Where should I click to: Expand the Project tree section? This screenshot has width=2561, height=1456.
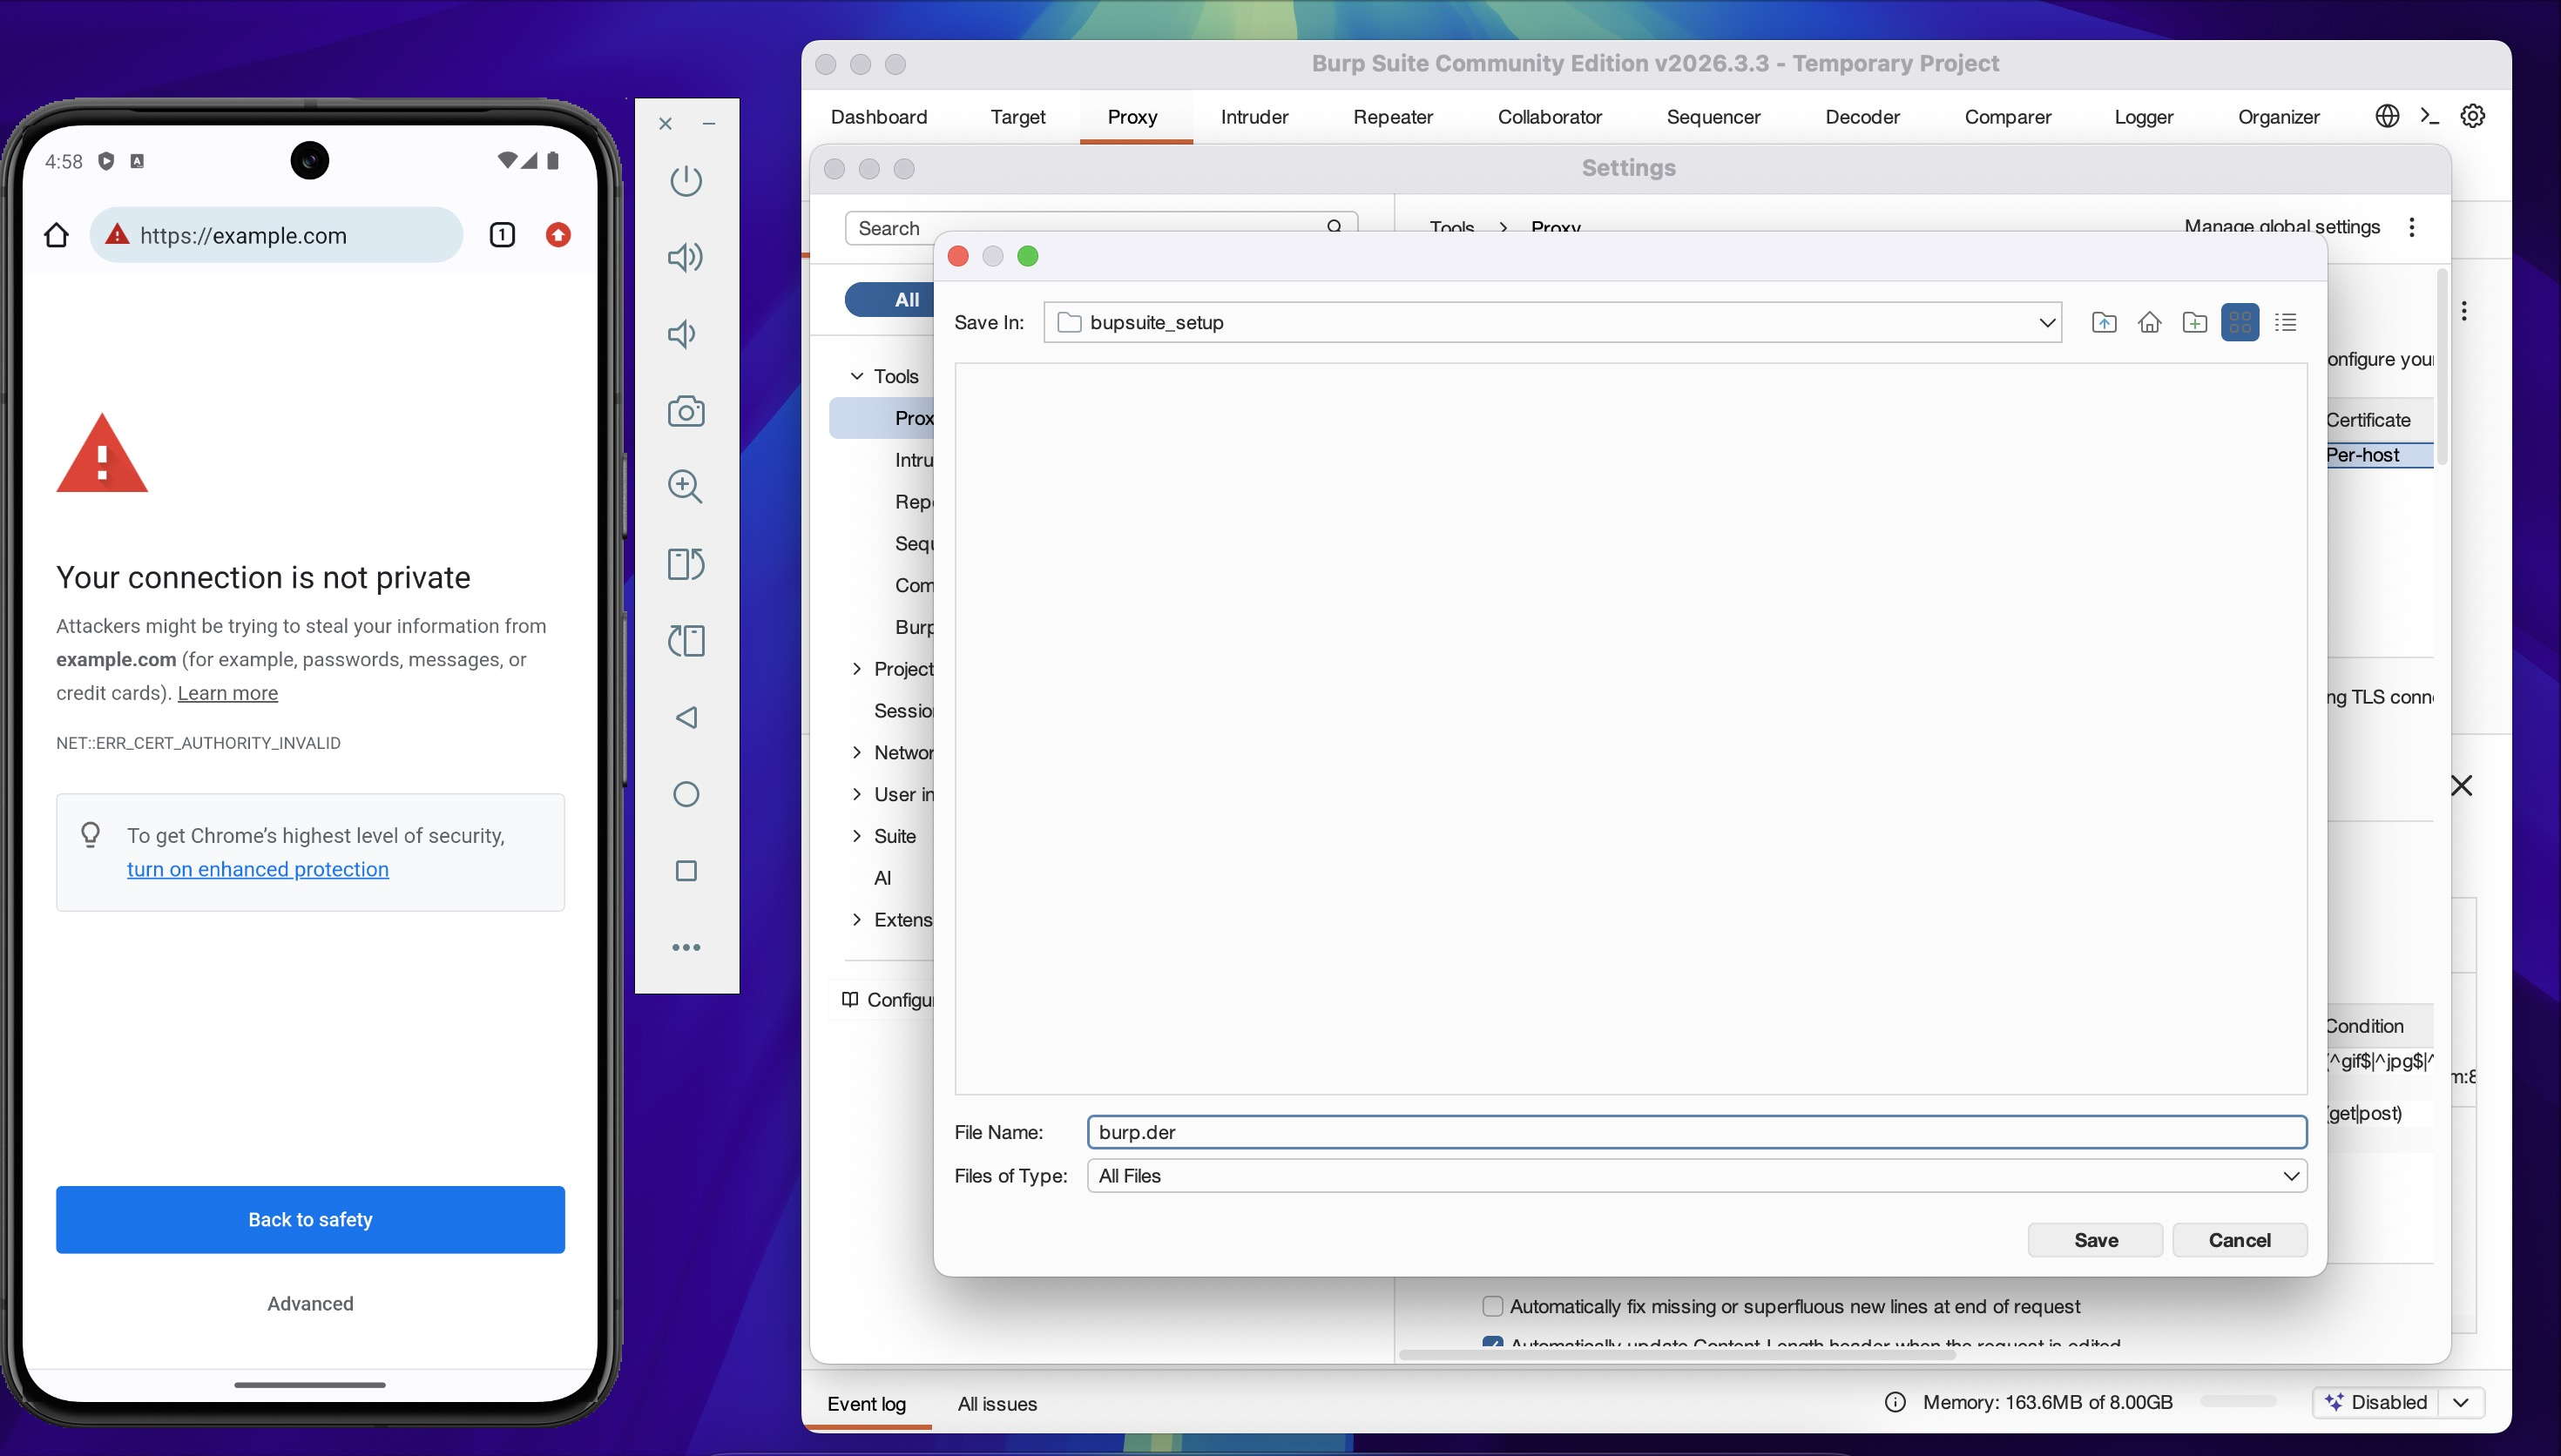(857, 668)
